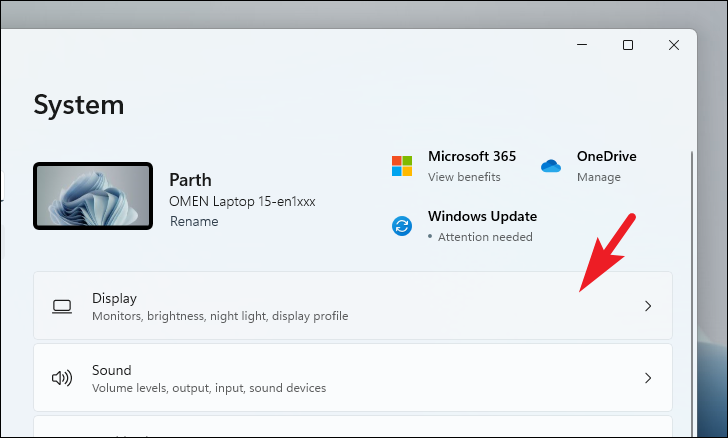Close the Settings window
This screenshot has height=438, width=728.
674,45
